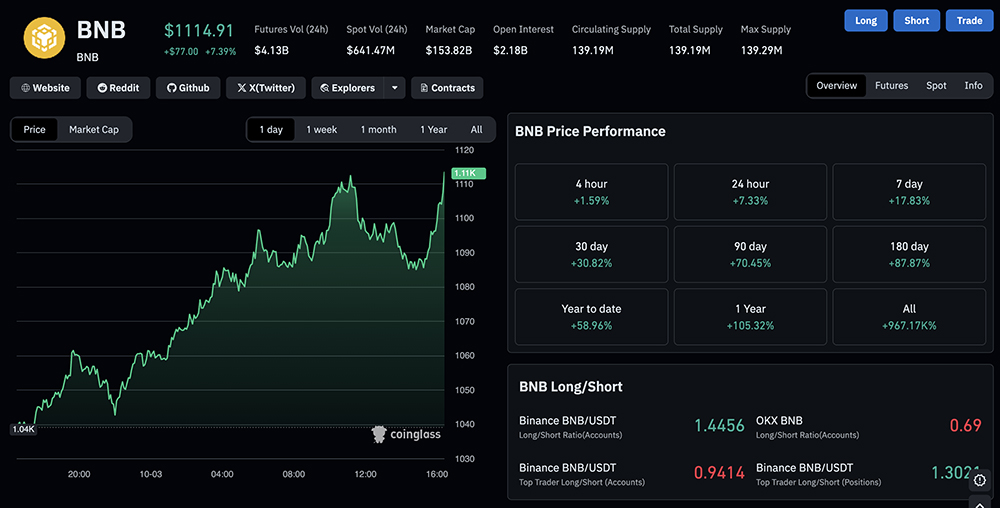This screenshot has width=1000, height=508.
Task: Click the alert badge icon at bottom right
Action: (x=980, y=479)
